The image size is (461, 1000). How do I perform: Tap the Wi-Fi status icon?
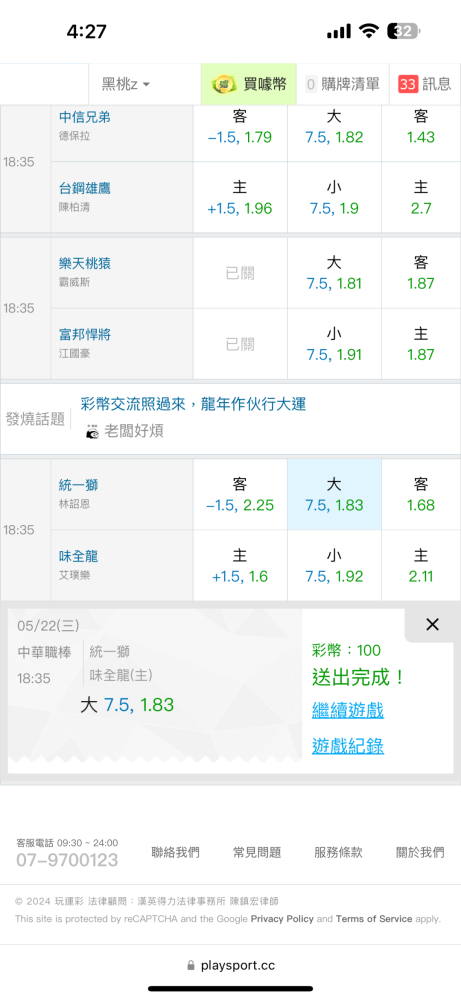pyautogui.click(x=369, y=31)
